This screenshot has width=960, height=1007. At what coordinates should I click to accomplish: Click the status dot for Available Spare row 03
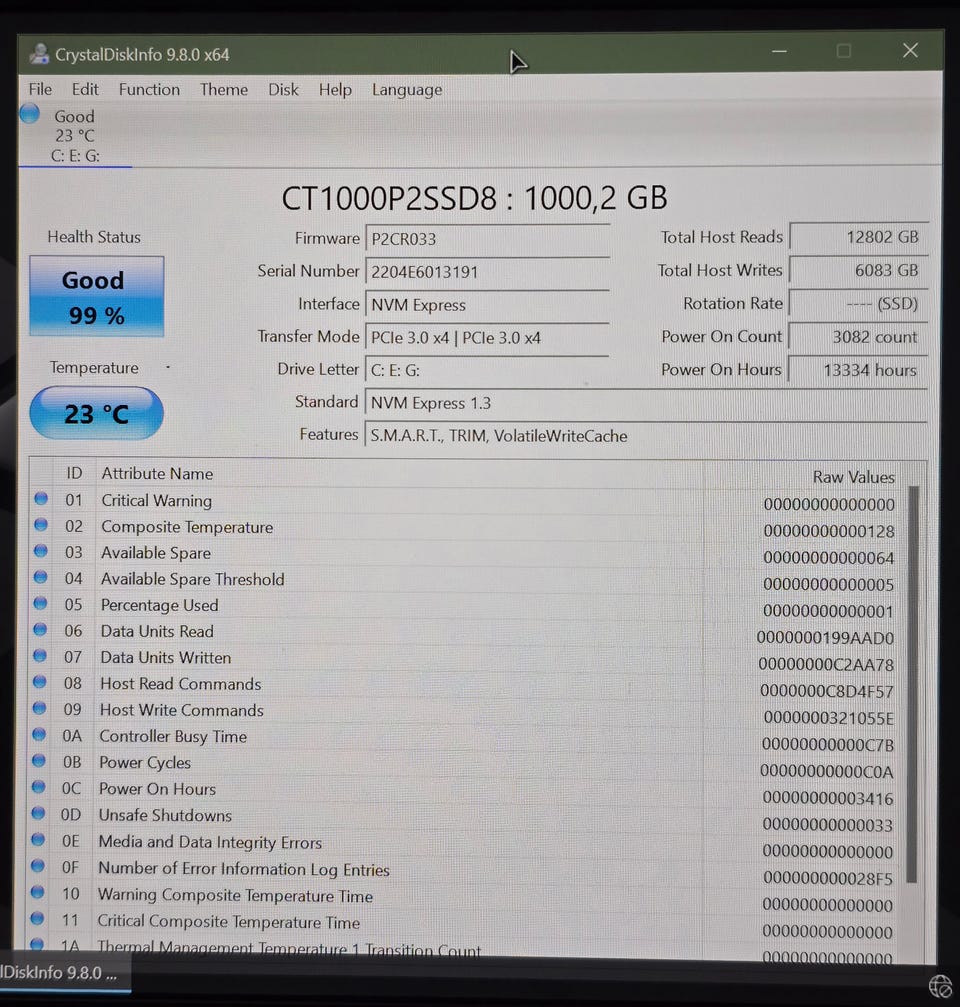[41, 550]
